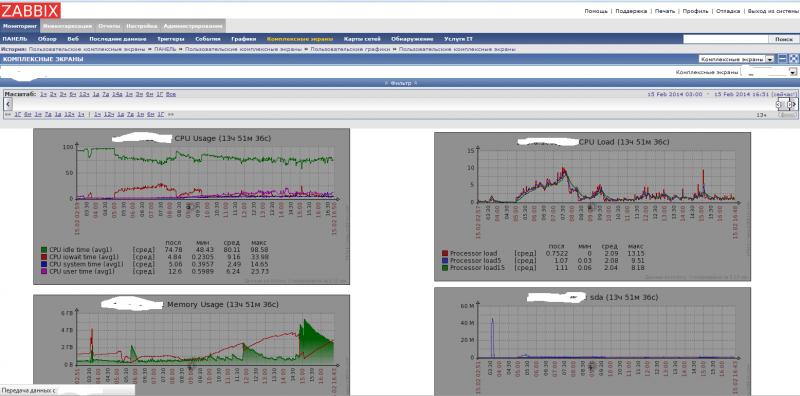The height and width of the screenshot is (396, 800).
Task: Click the left handle of timeline slider
Action: (780, 105)
